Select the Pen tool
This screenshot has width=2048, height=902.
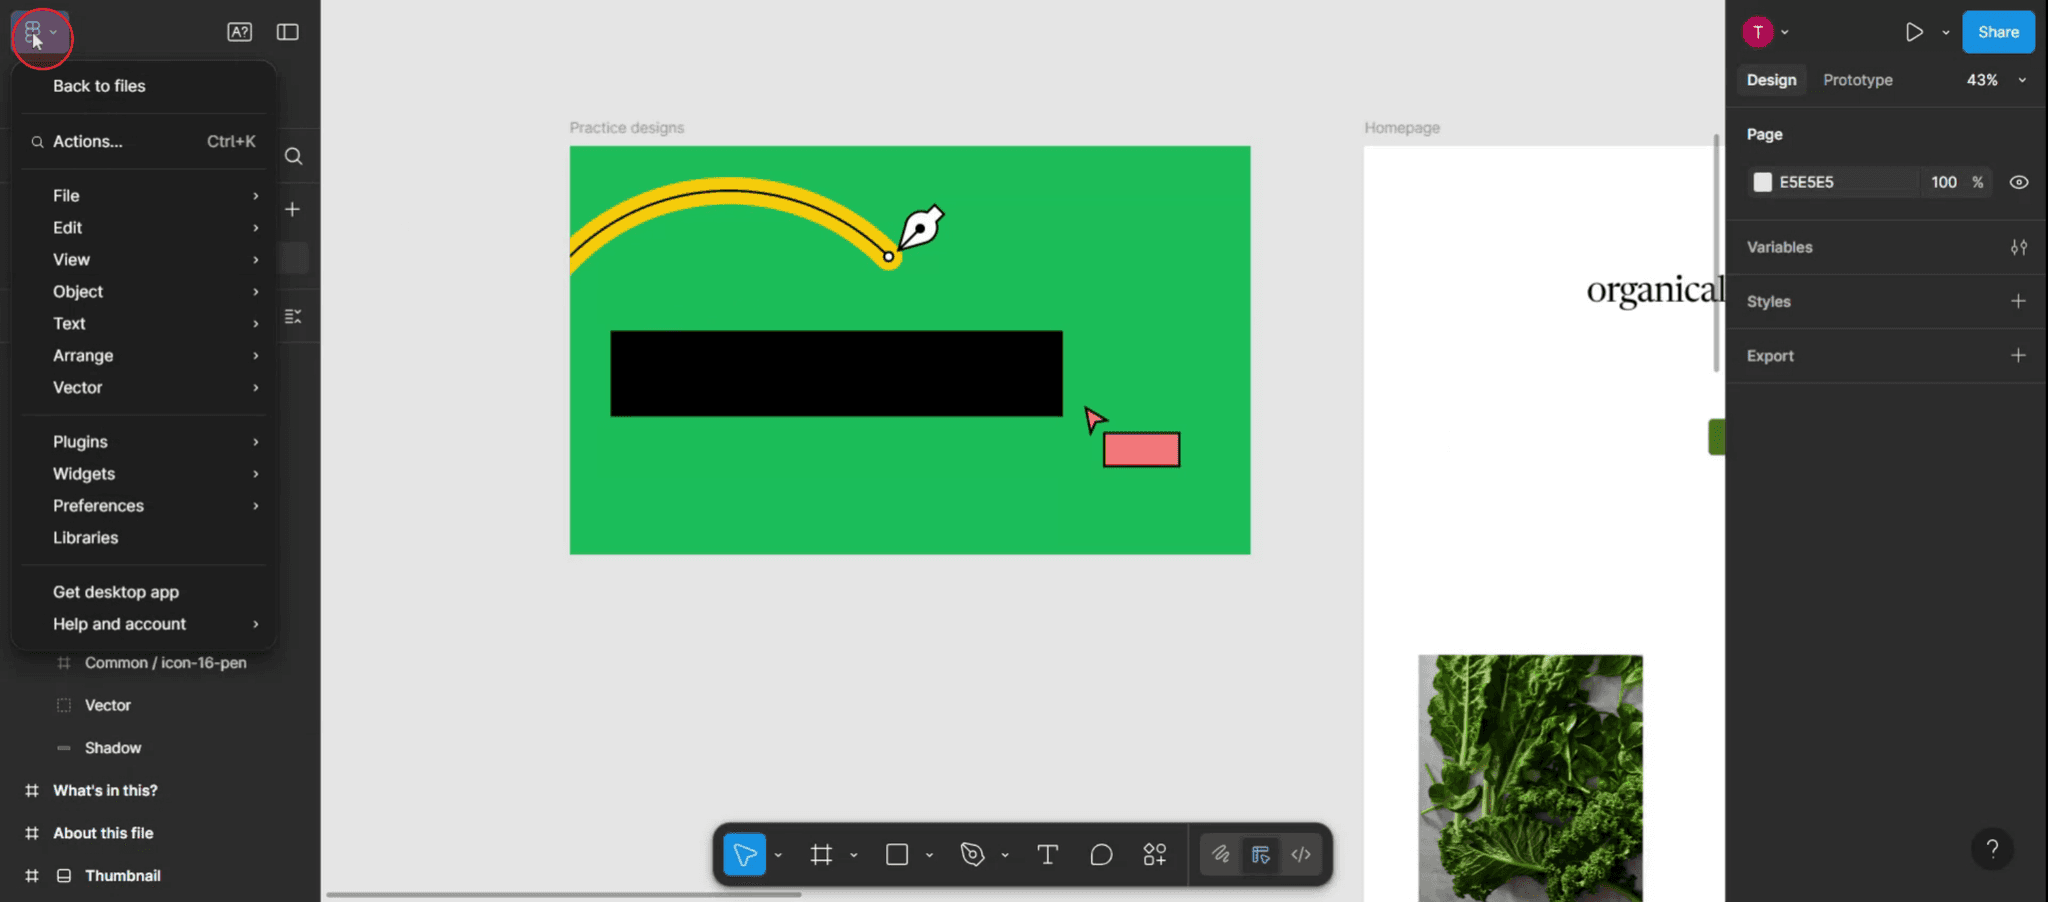pos(972,855)
